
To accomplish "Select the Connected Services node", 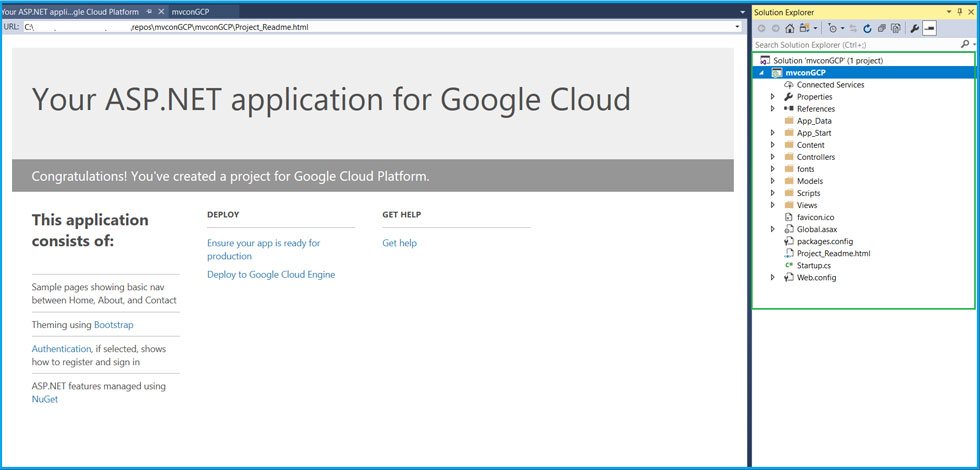I will [830, 85].
